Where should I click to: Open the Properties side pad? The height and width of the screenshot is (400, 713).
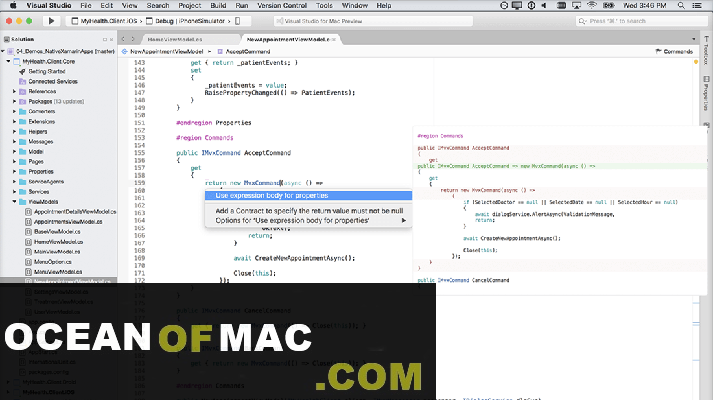pos(706,93)
